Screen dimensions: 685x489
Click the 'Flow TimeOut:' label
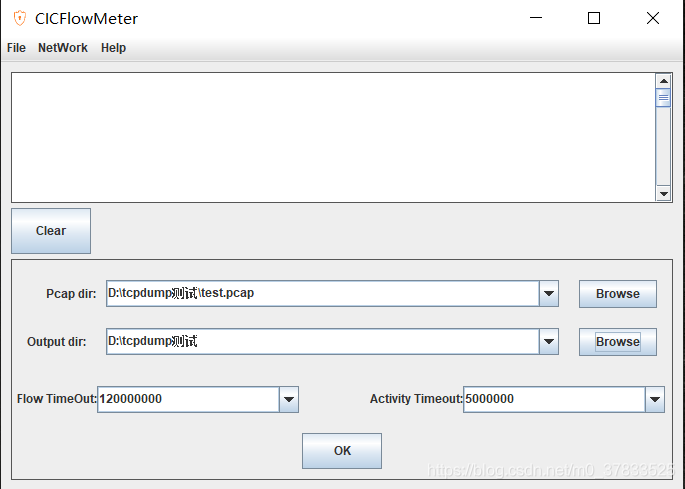(57, 399)
